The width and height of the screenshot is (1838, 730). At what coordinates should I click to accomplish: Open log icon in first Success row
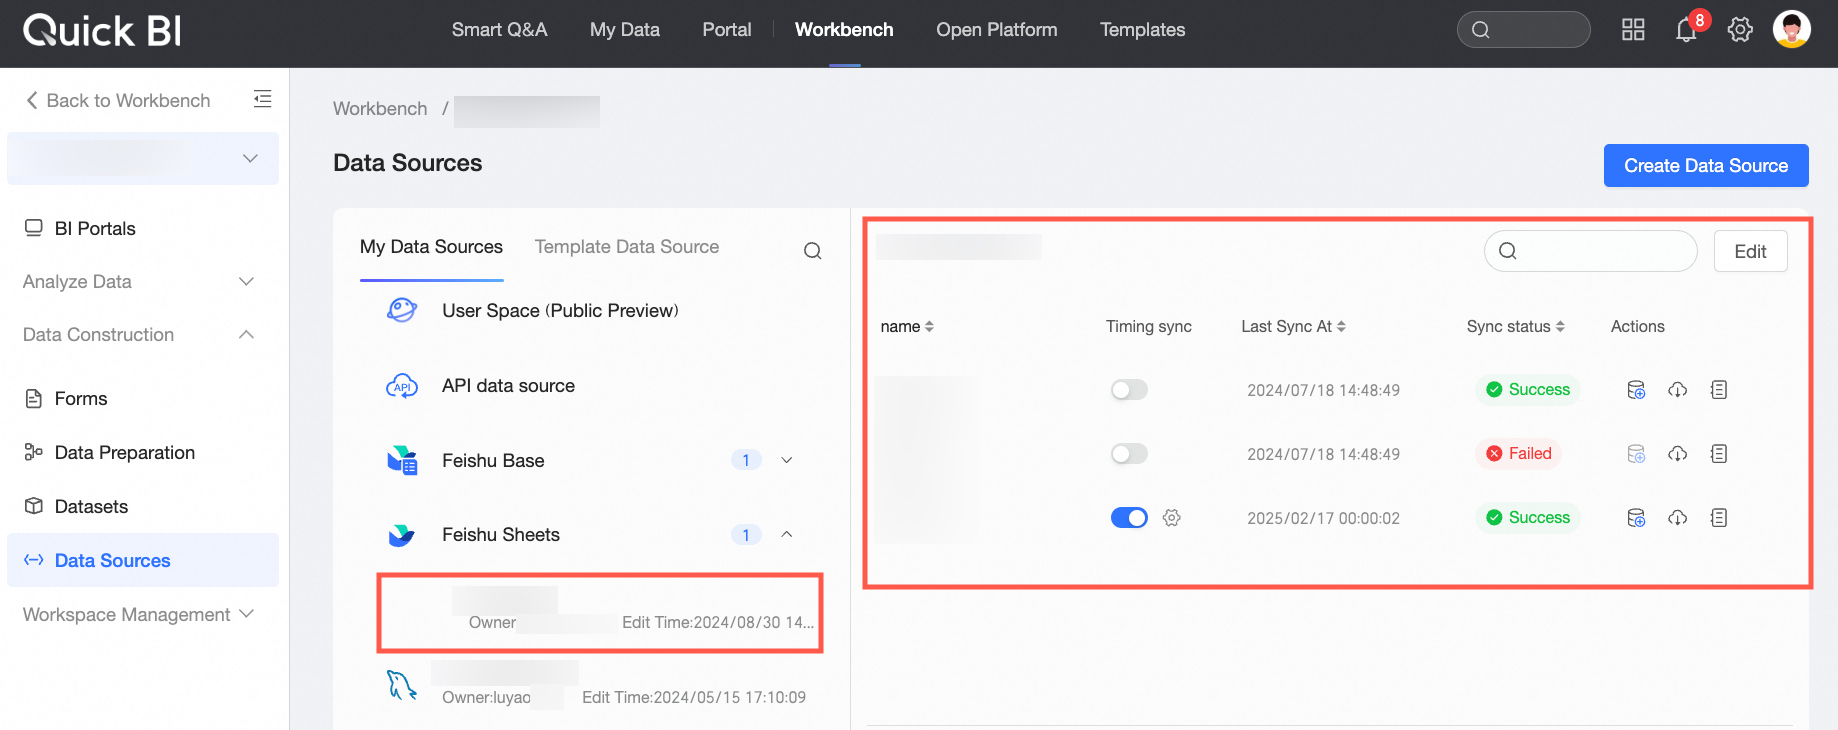pyautogui.click(x=1719, y=390)
